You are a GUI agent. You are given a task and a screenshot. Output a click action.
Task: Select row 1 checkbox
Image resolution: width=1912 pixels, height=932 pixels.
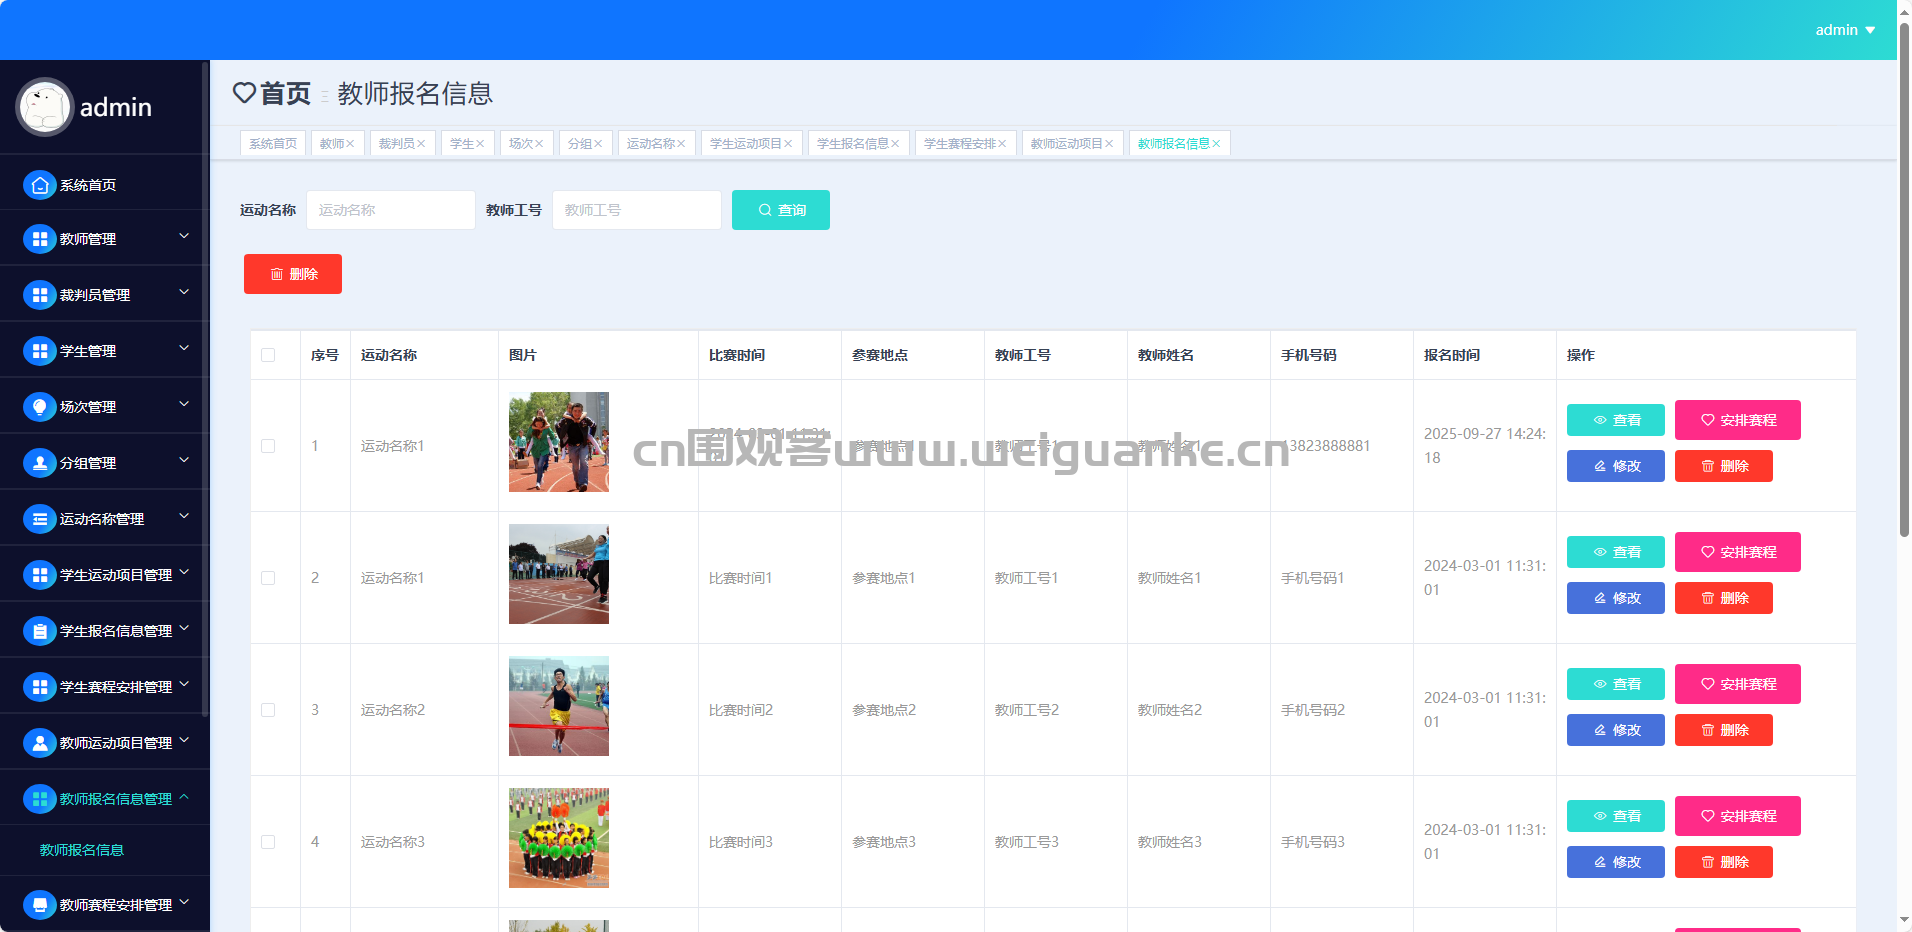(268, 446)
